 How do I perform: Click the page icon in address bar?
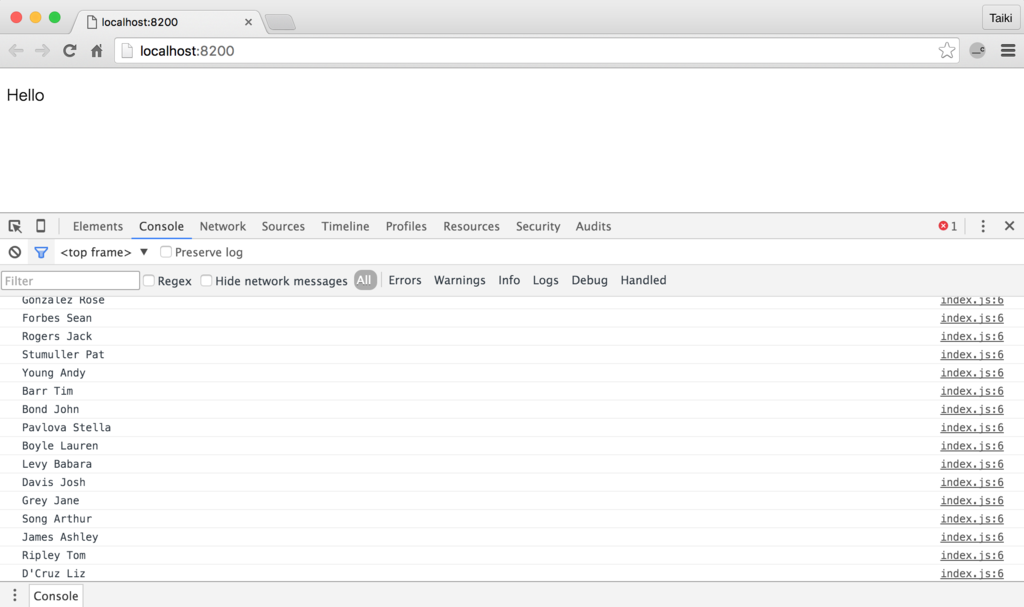127,51
